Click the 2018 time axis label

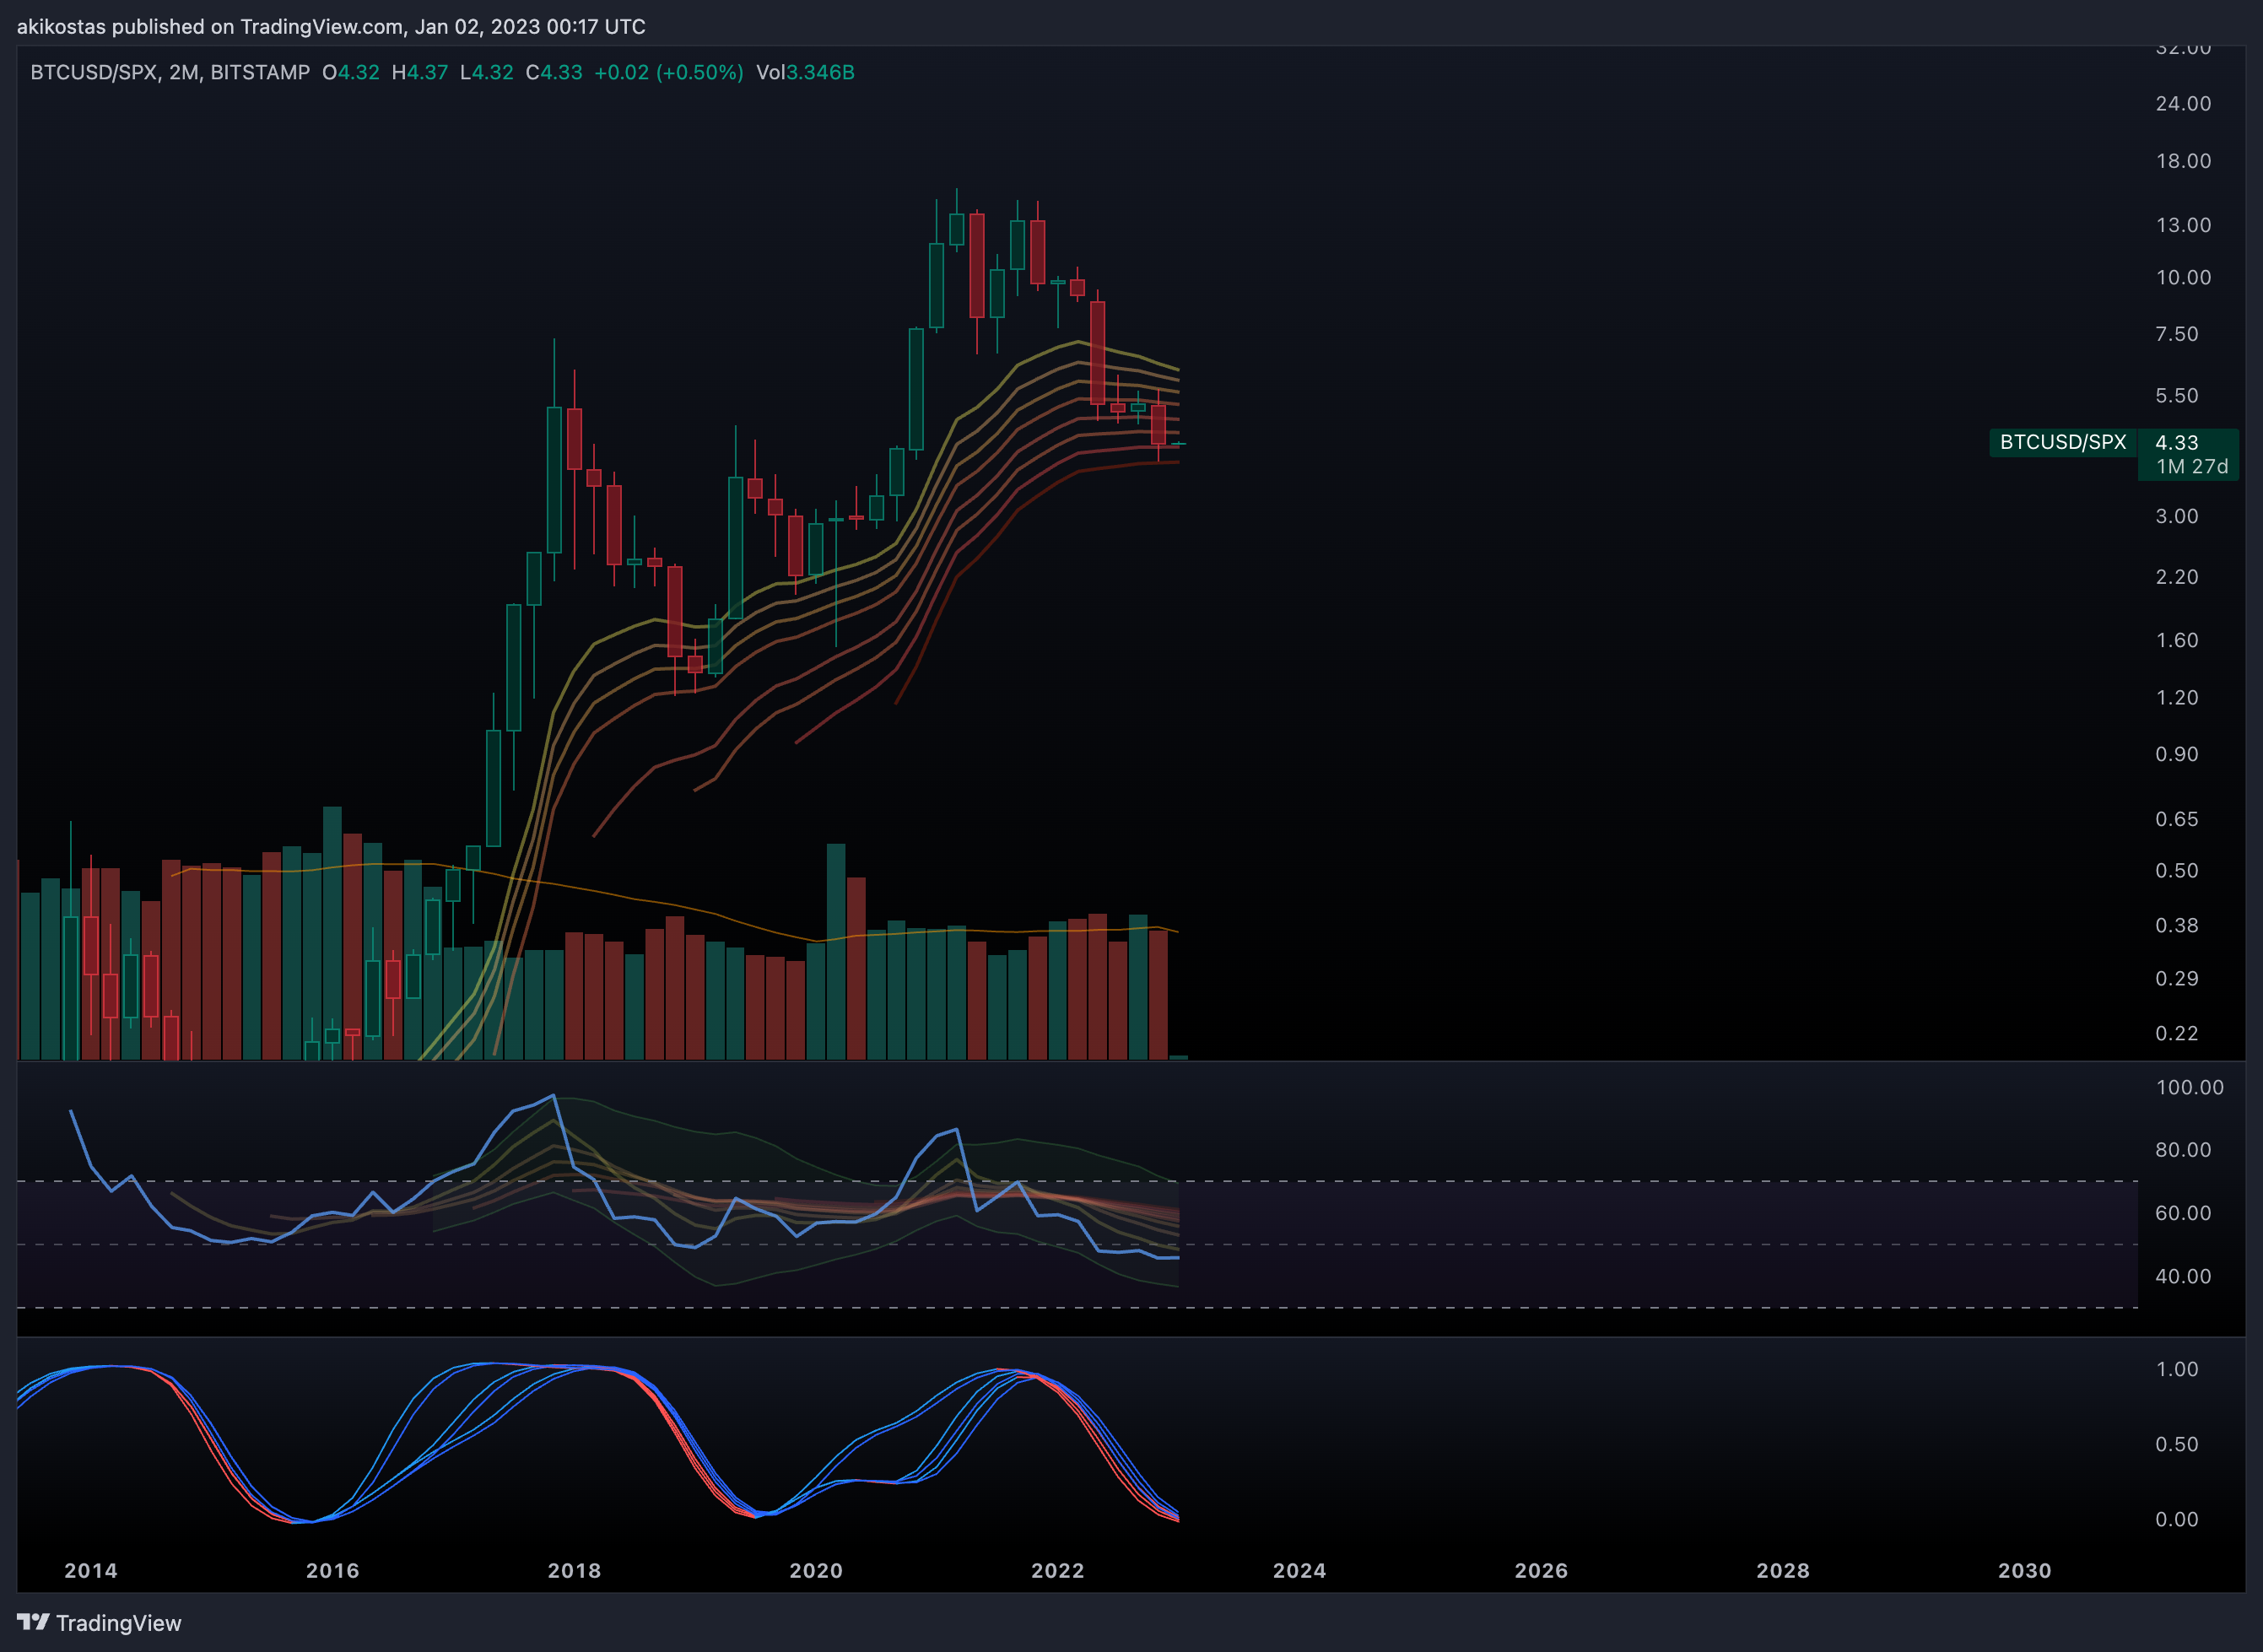(x=575, y=1570)
